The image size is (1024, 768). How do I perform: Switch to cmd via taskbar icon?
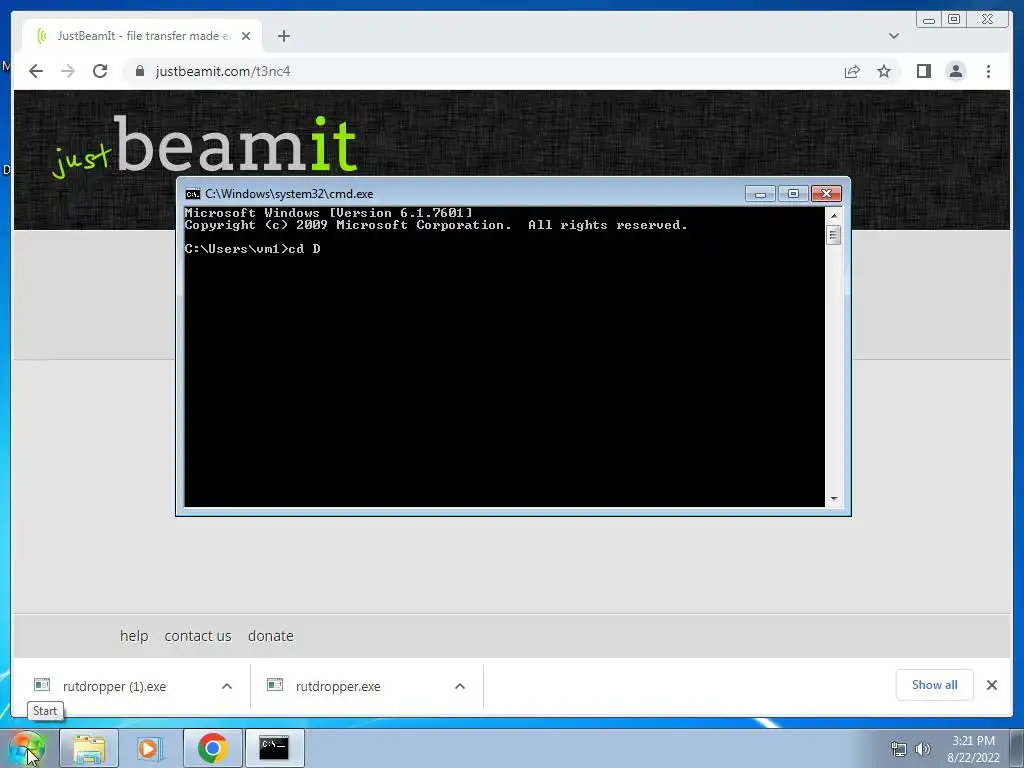[x=274, y=748]
